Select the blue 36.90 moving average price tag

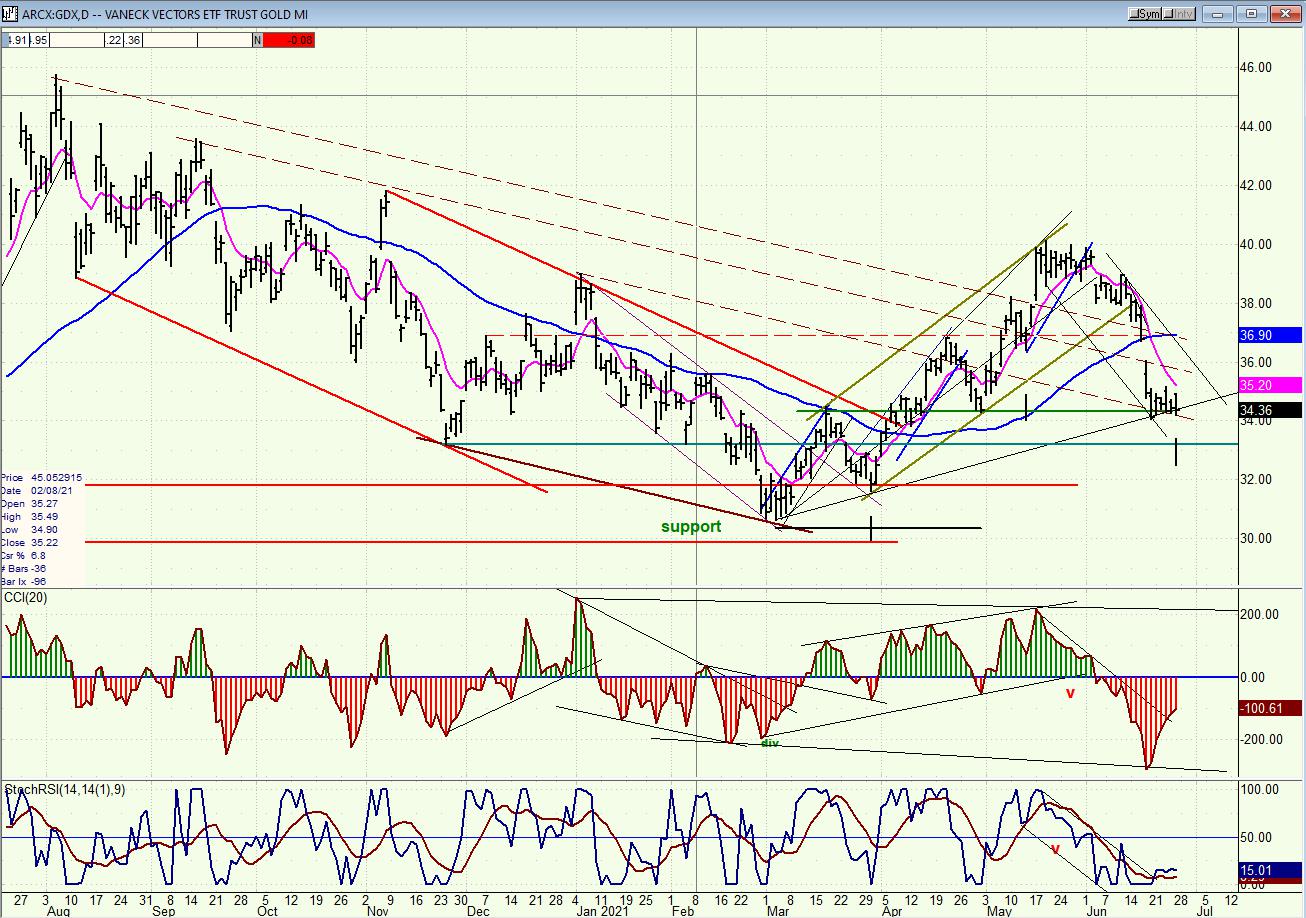(1272, 336)
